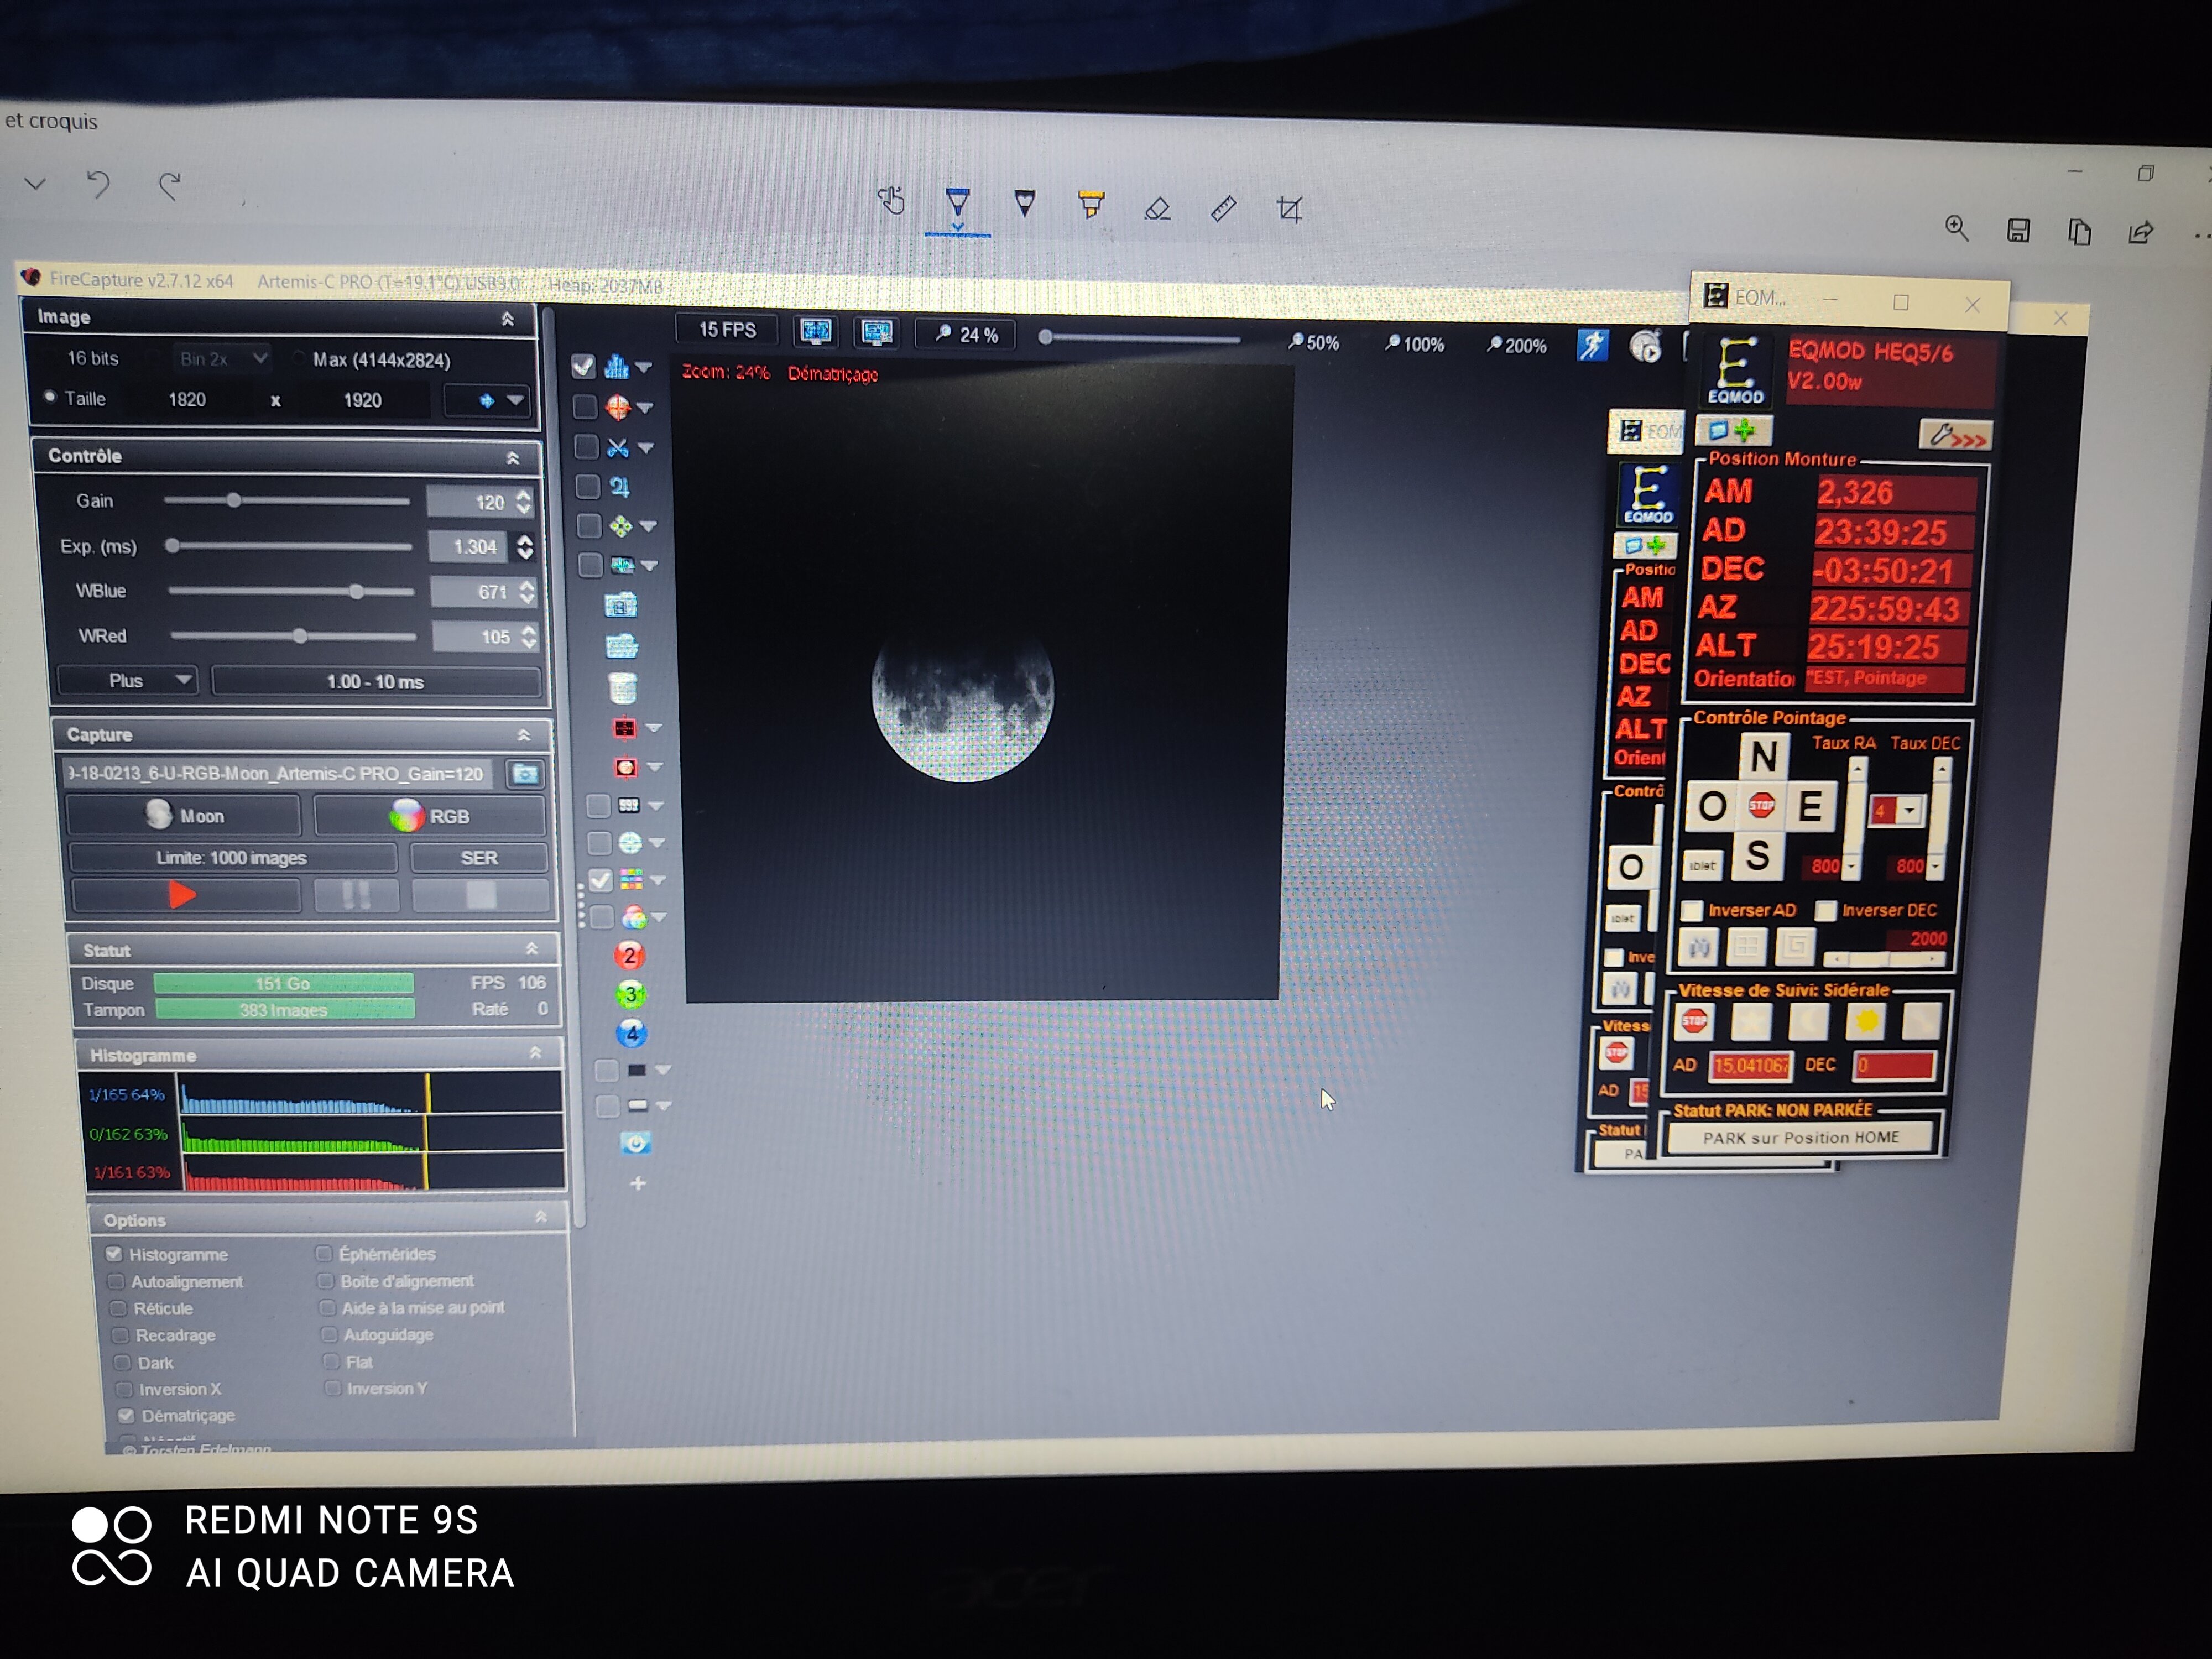Select the eraser tool in top toolbar

(1157, 209)
